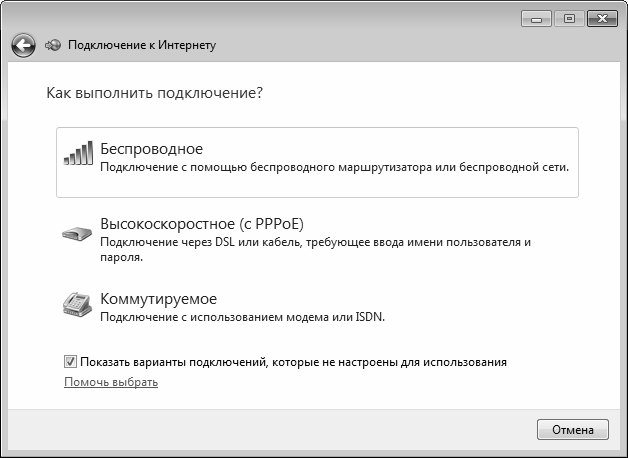Image resolution: width=628 pixels, height=458 pixels.
Task: Minimize the connection wizard window
Action: [538, 18]
